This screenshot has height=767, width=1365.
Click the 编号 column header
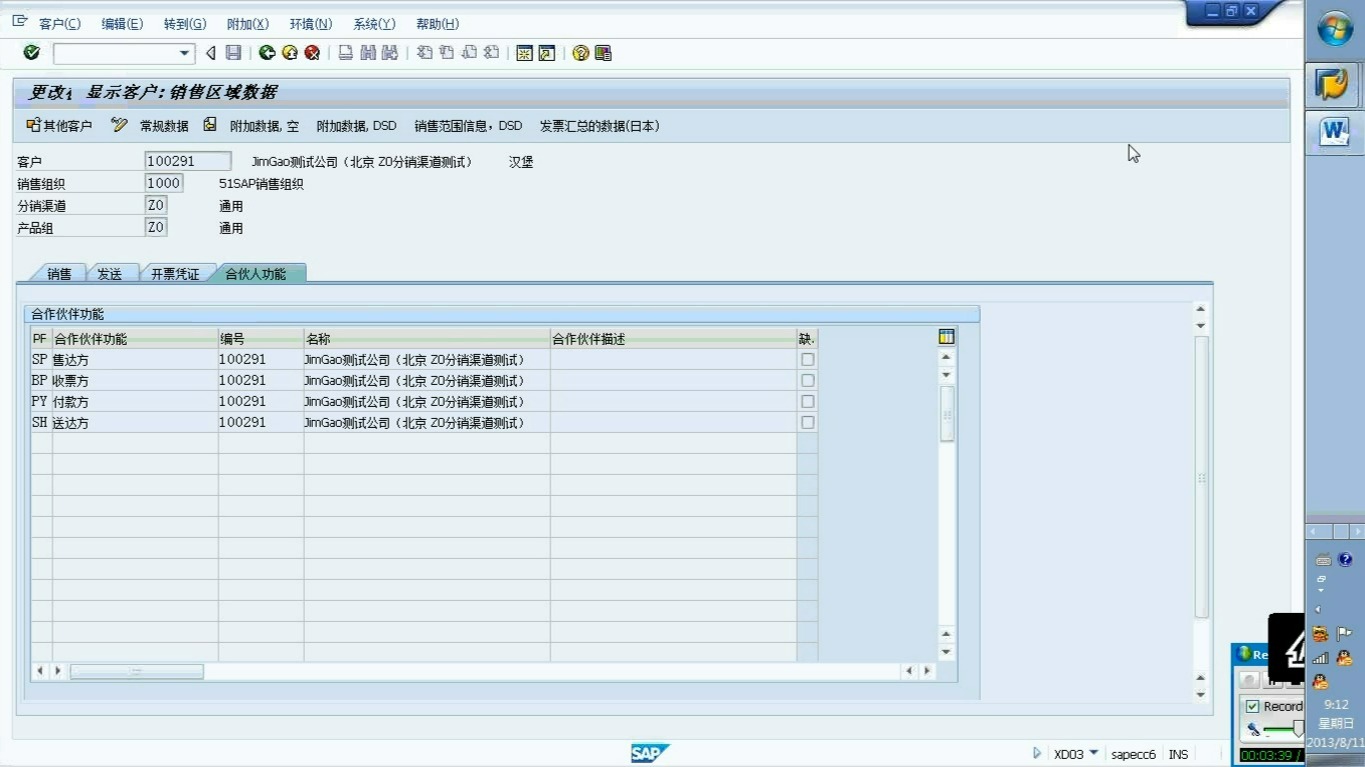[261, 338]
